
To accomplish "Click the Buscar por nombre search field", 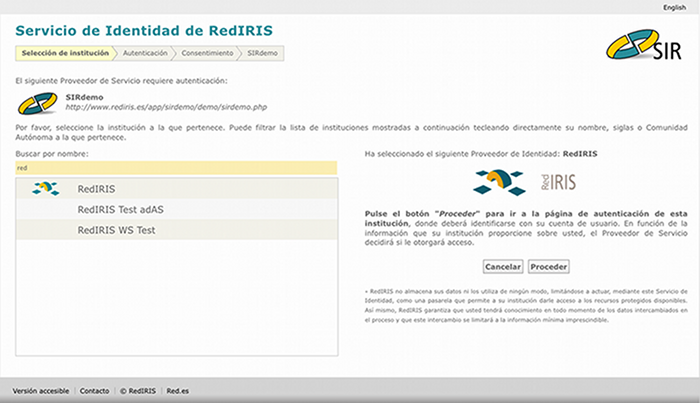I will (x=176, y=168).
